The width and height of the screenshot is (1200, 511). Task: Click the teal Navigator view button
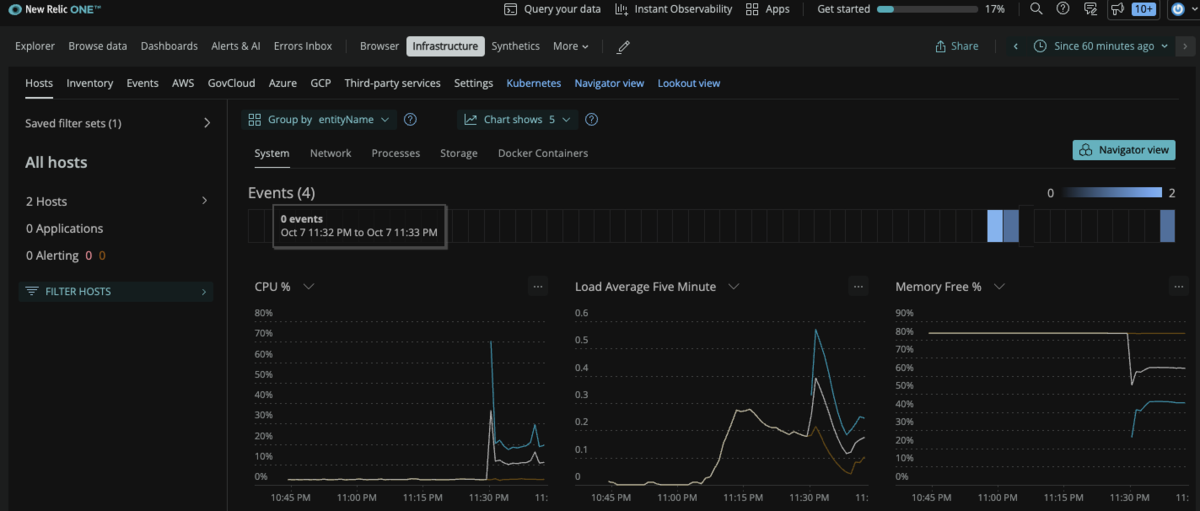click(x=1124, y=150)
